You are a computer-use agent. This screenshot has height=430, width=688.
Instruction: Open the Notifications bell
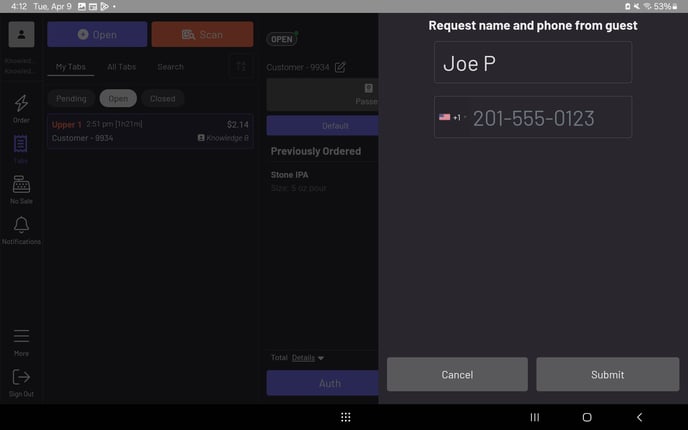[21, 230]
